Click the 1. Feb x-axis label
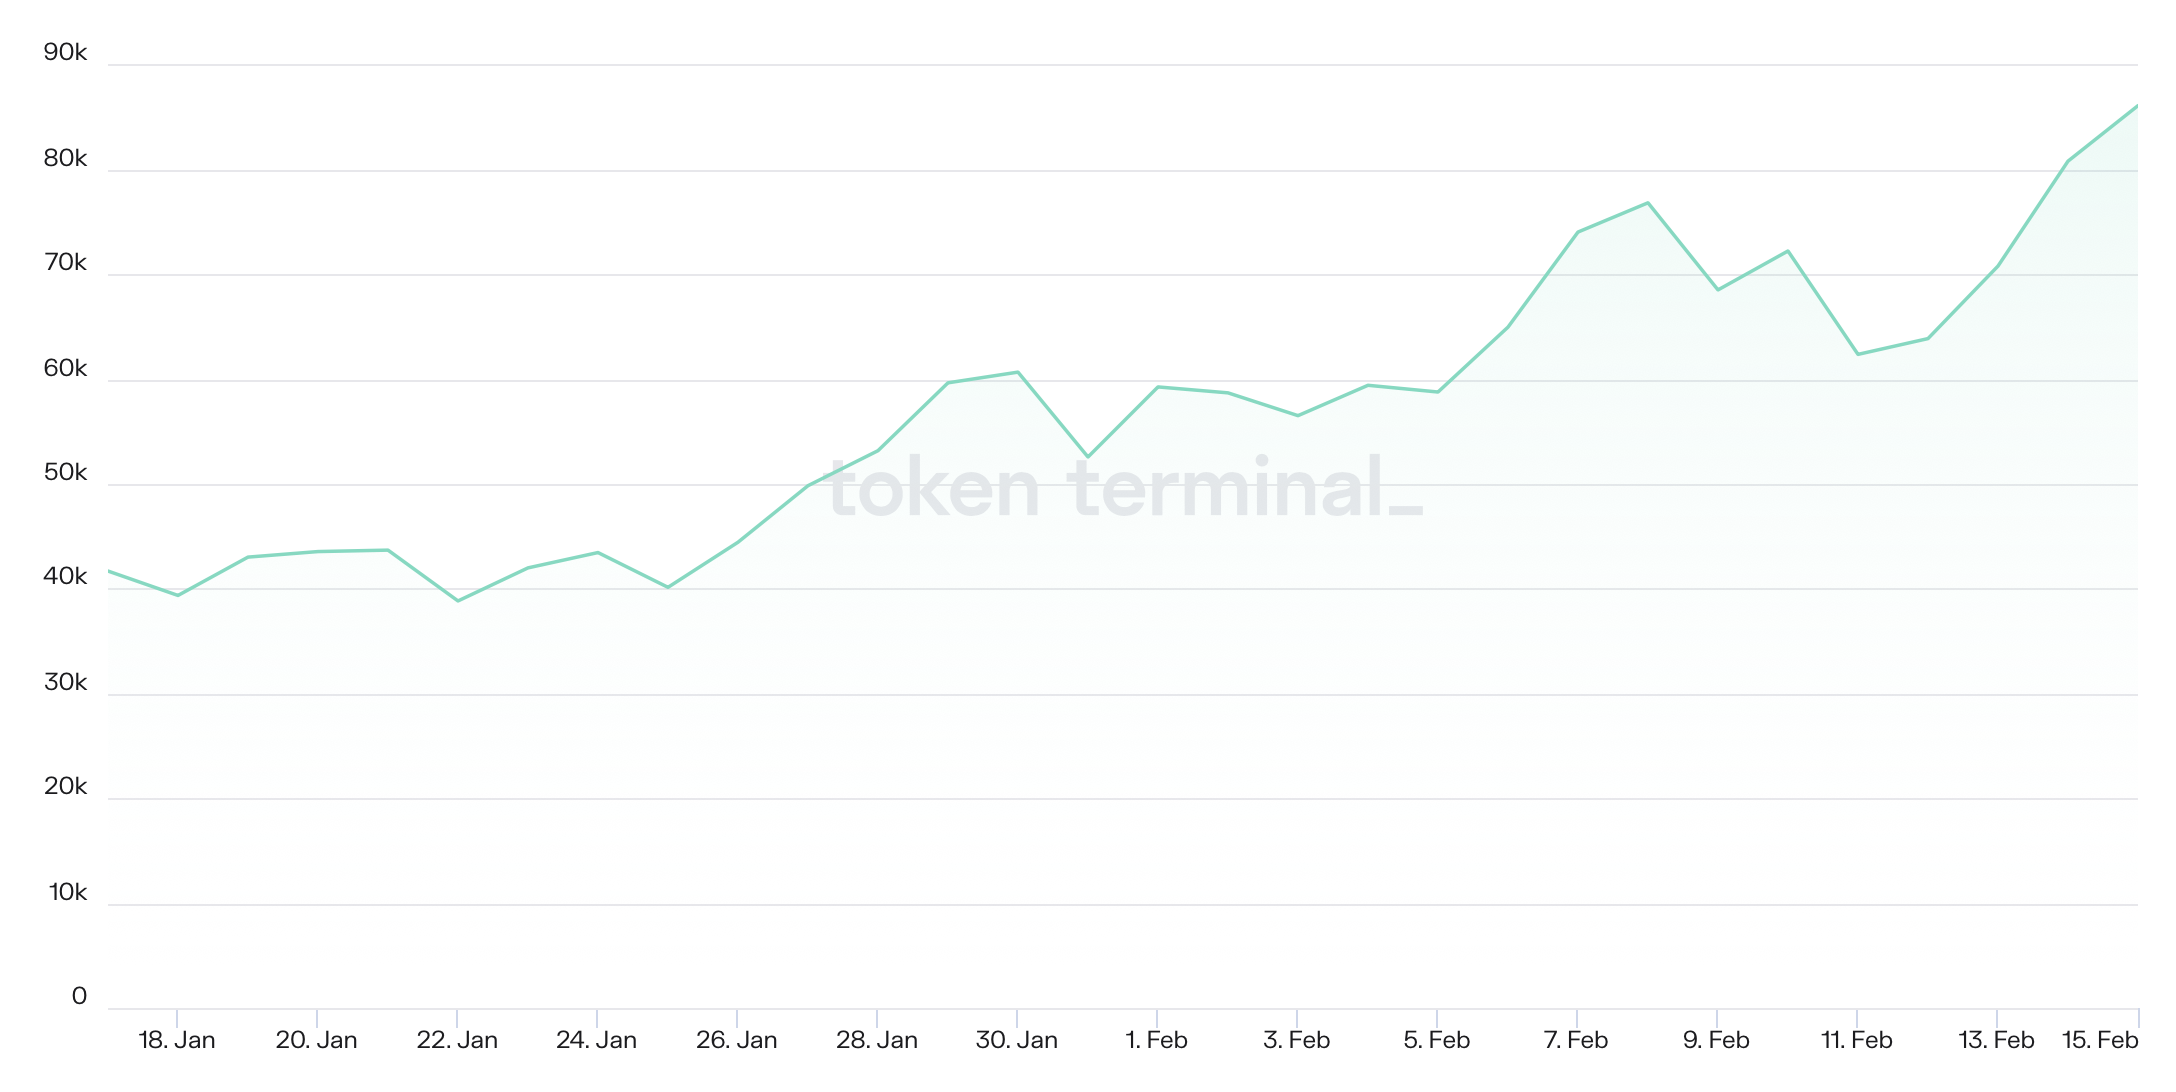Image resolution: width=2176 pixels, height=1092 pixels. click(1156, 1040)
